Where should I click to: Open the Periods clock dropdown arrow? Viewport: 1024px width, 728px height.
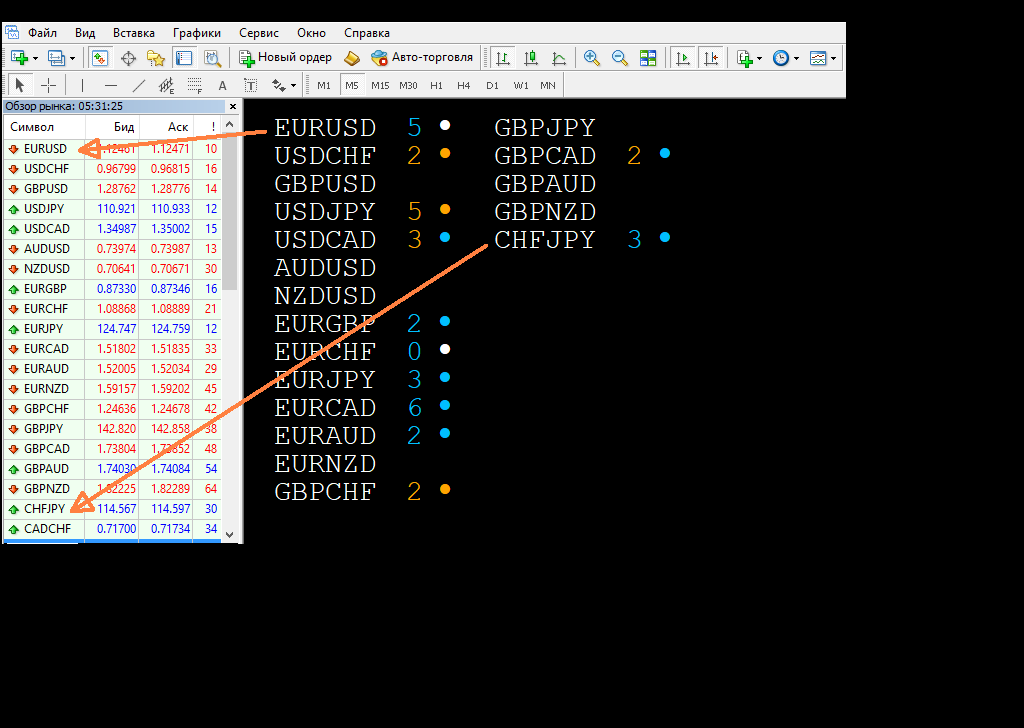click(796, 59)
